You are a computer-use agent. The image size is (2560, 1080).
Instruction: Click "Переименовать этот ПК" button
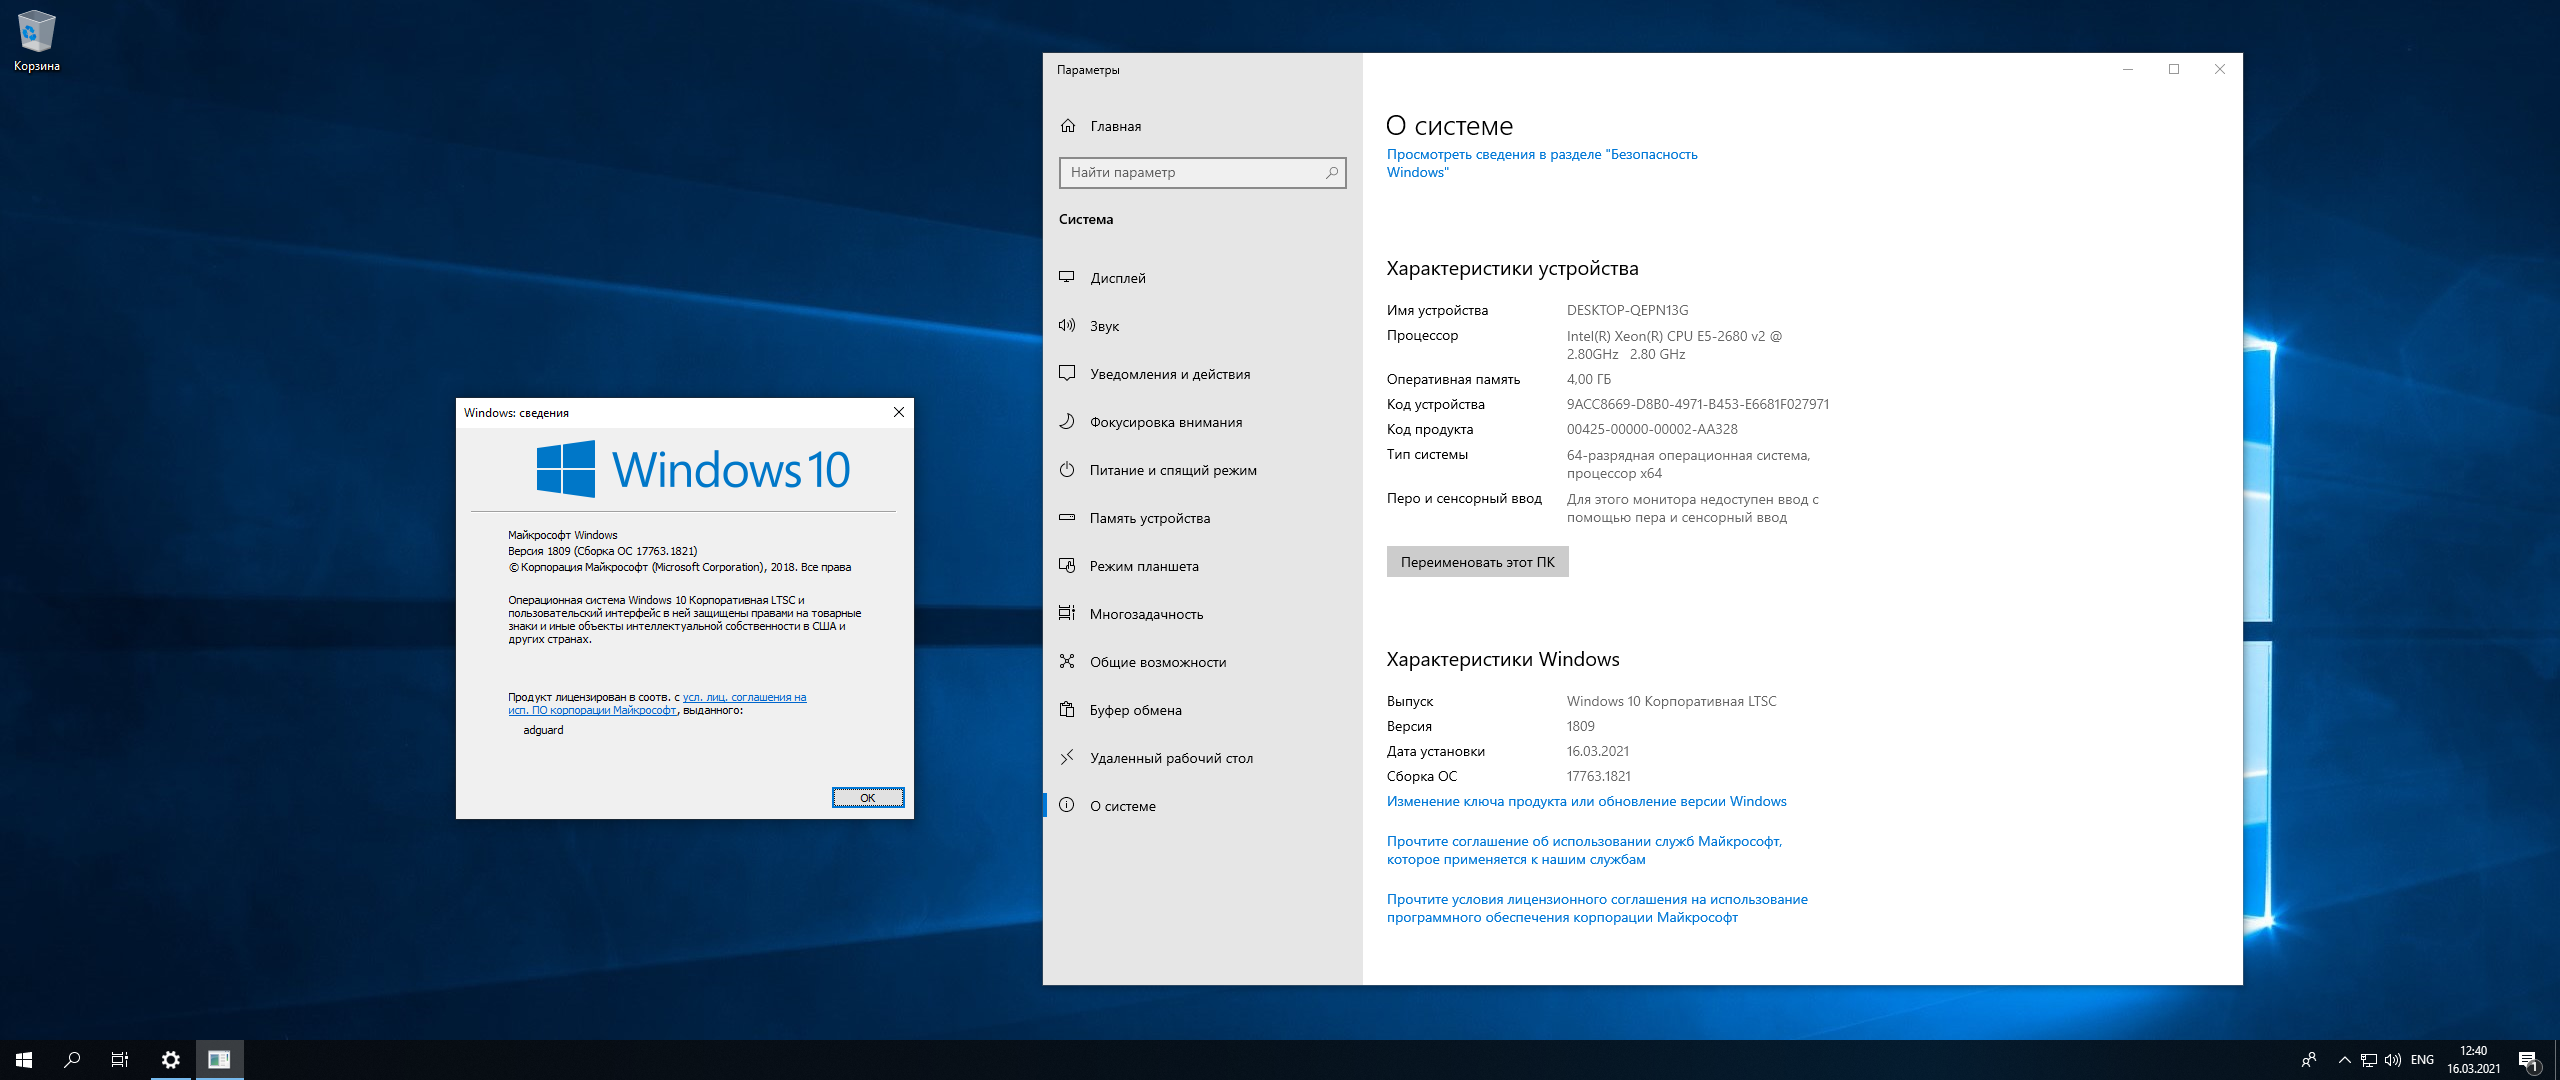click(x=1477, y=562)
